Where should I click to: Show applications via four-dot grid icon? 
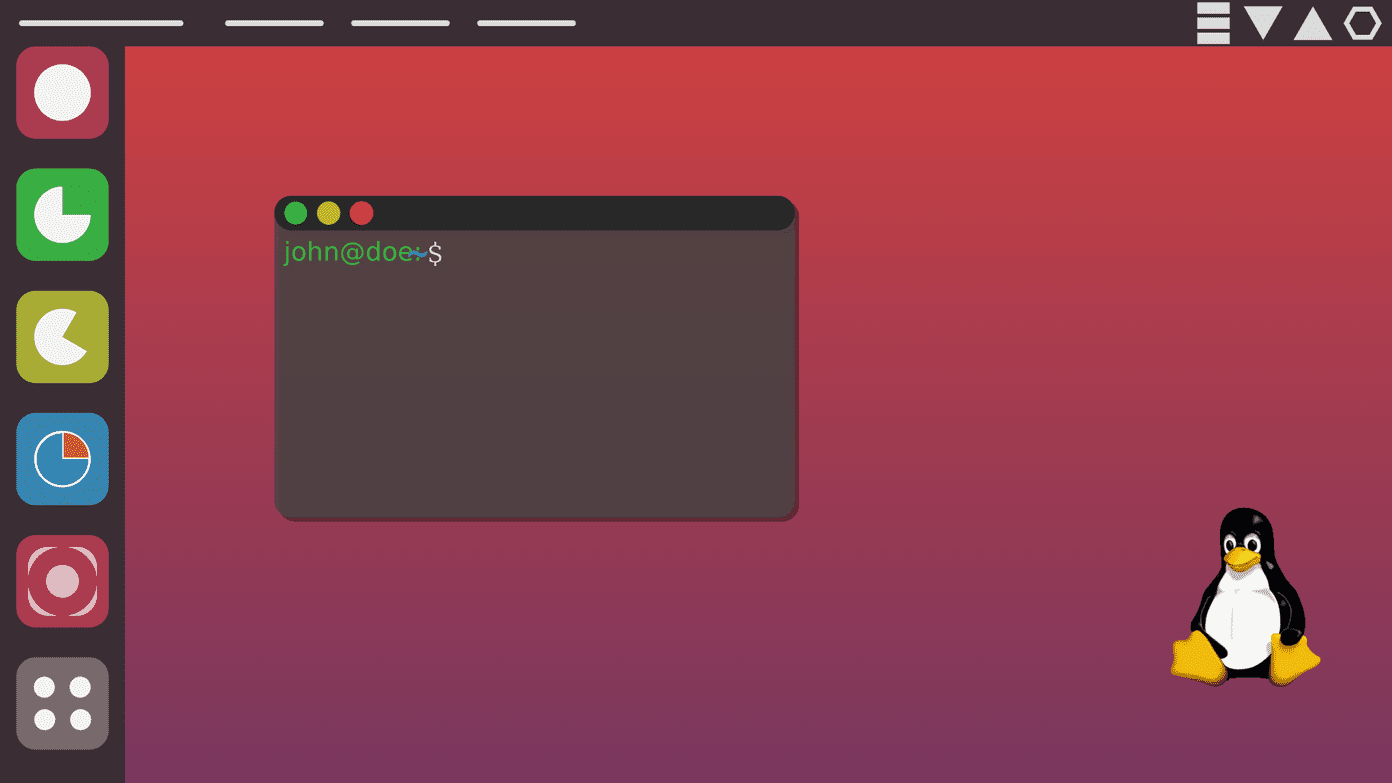click(x=62, y=703)
